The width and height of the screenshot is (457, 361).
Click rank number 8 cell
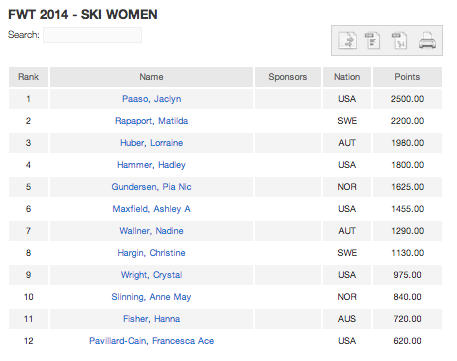click(28, 253)
